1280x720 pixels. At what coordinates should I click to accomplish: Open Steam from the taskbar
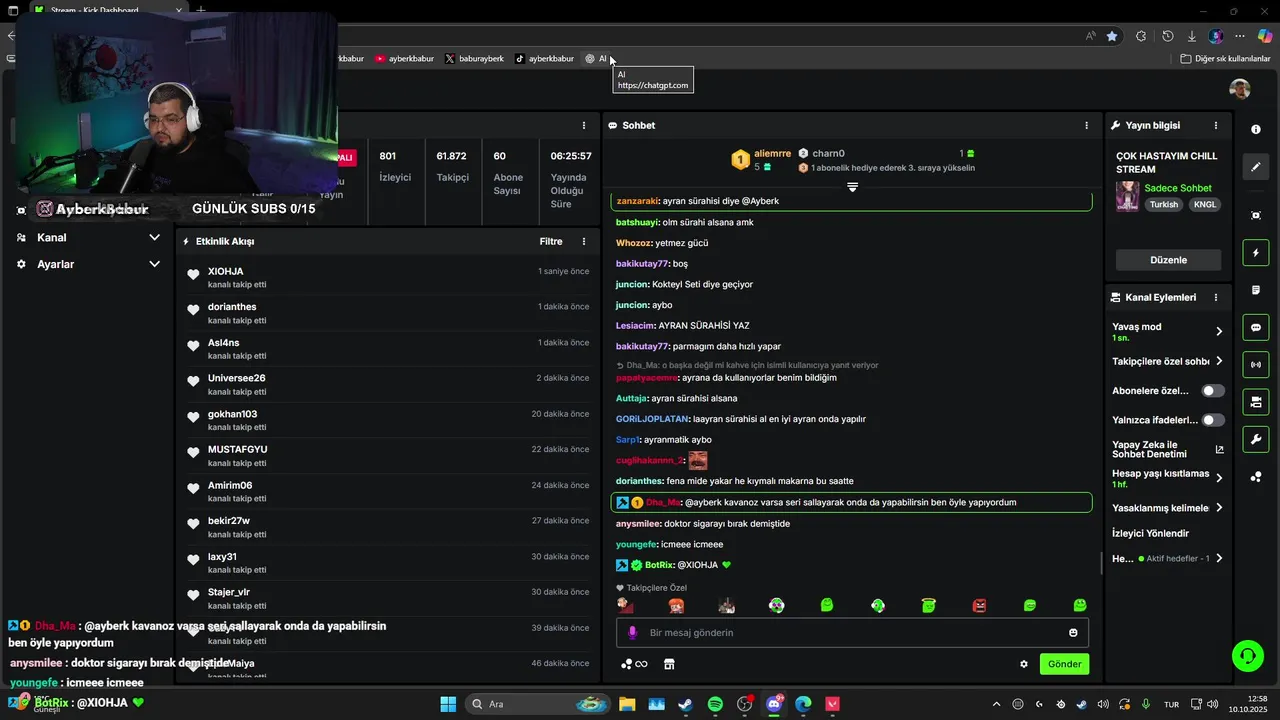tap(685, 704)
